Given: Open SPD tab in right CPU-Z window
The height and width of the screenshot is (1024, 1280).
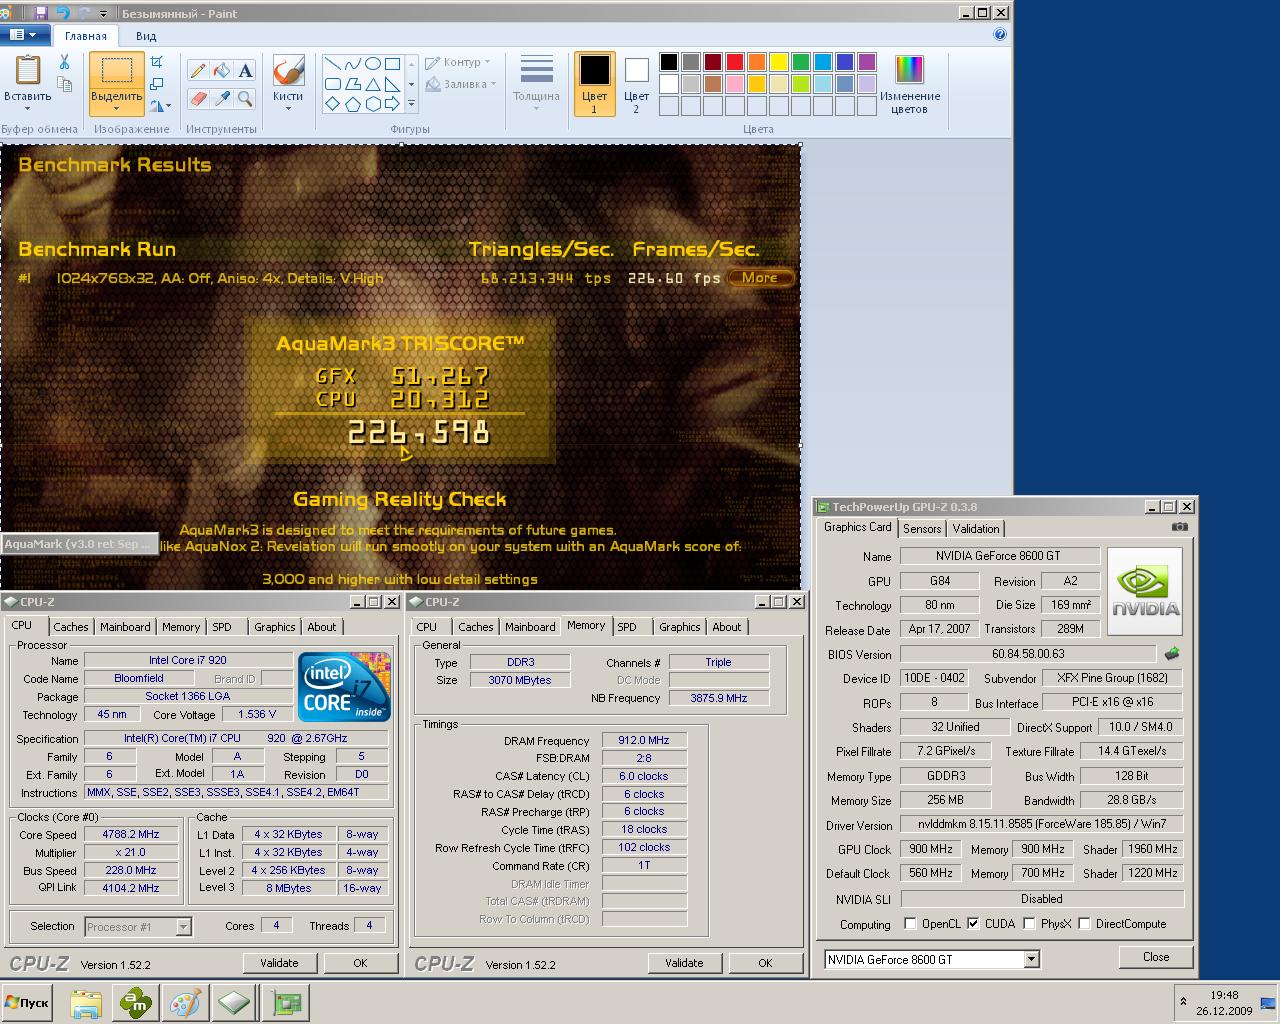Looking at the screenshot, I should tap(626, 627).
